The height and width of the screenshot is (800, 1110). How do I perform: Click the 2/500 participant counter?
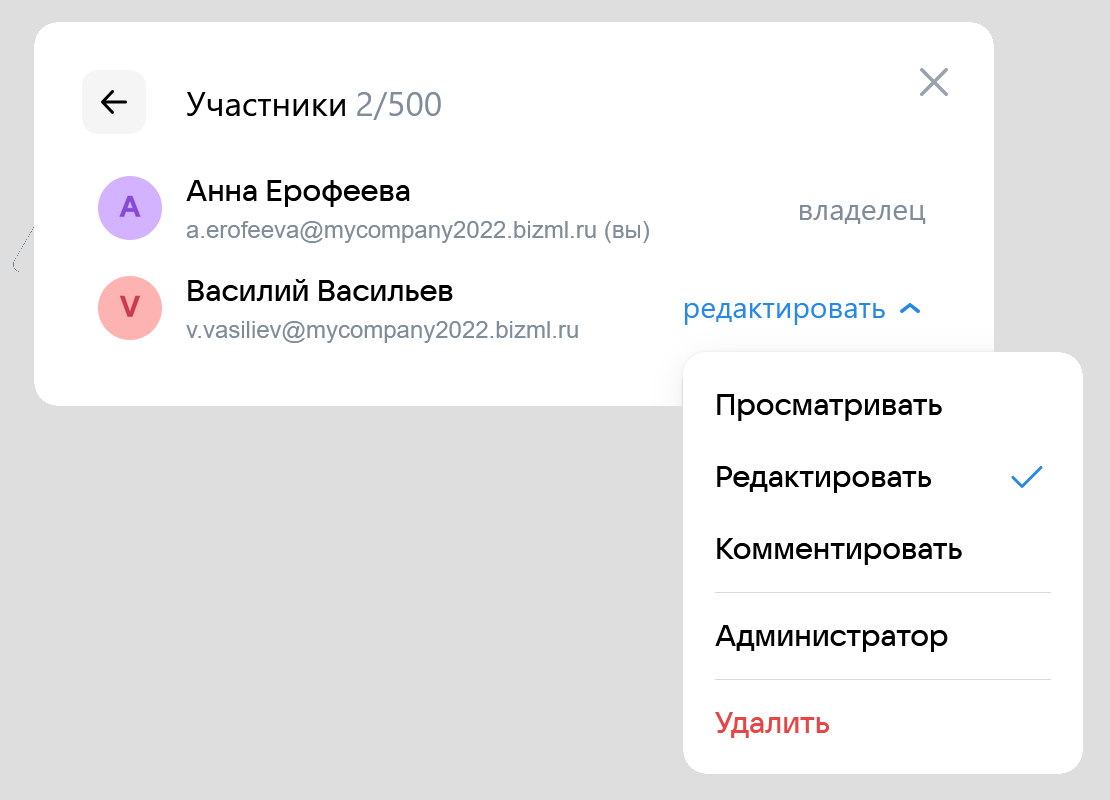click(x=399, y=105)
